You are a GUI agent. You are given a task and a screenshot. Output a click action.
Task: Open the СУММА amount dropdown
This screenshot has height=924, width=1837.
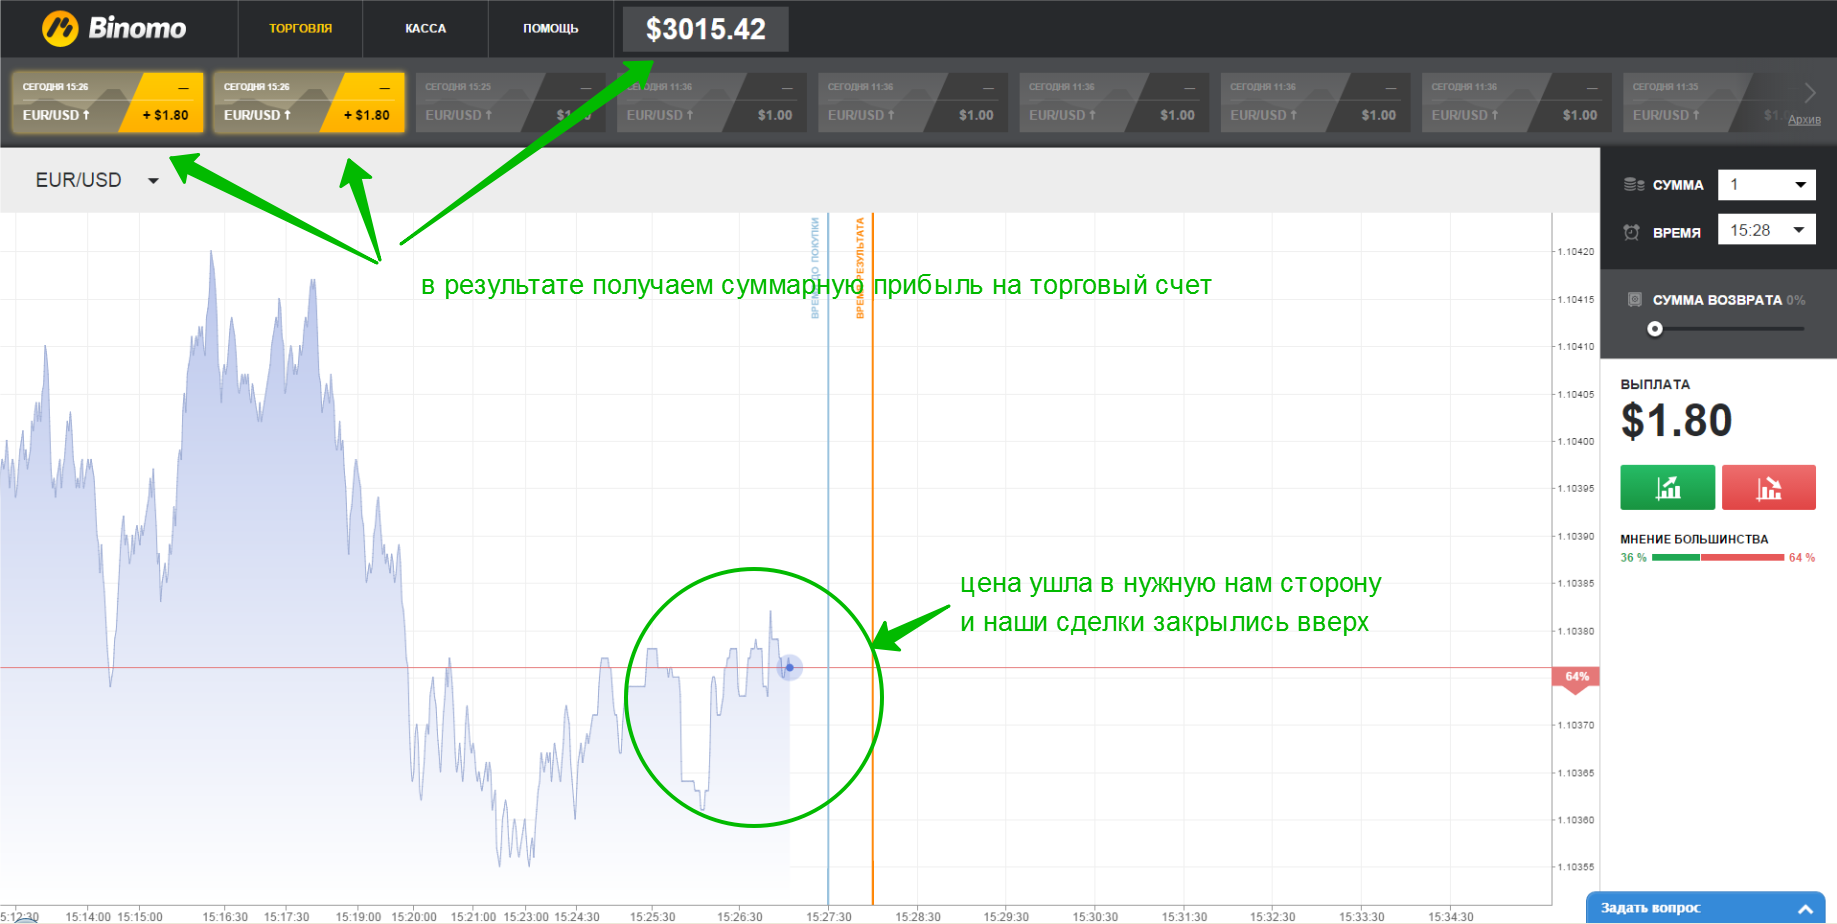pyautogui.click(x=1766, y=184)
